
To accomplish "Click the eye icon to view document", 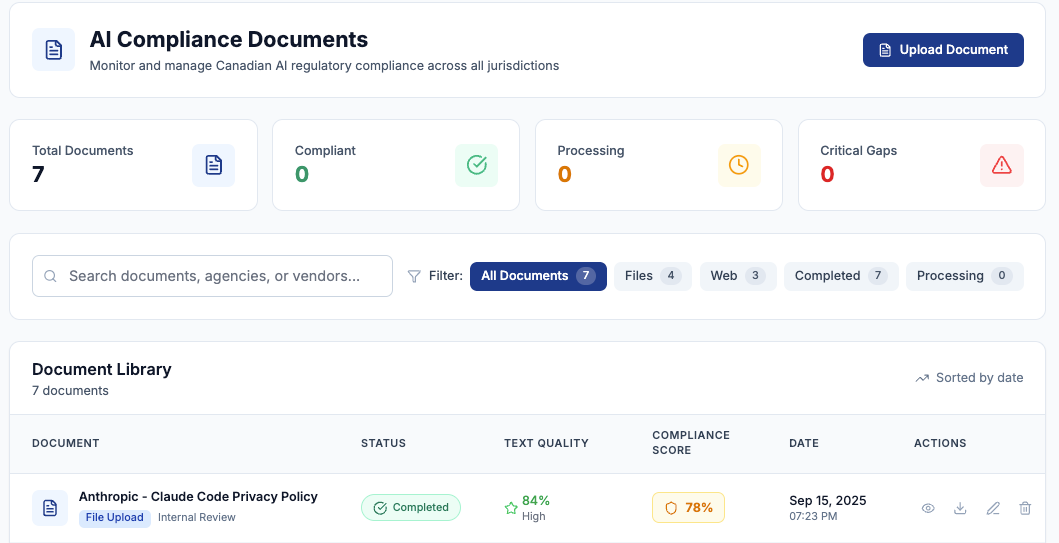I will (928, 508).
